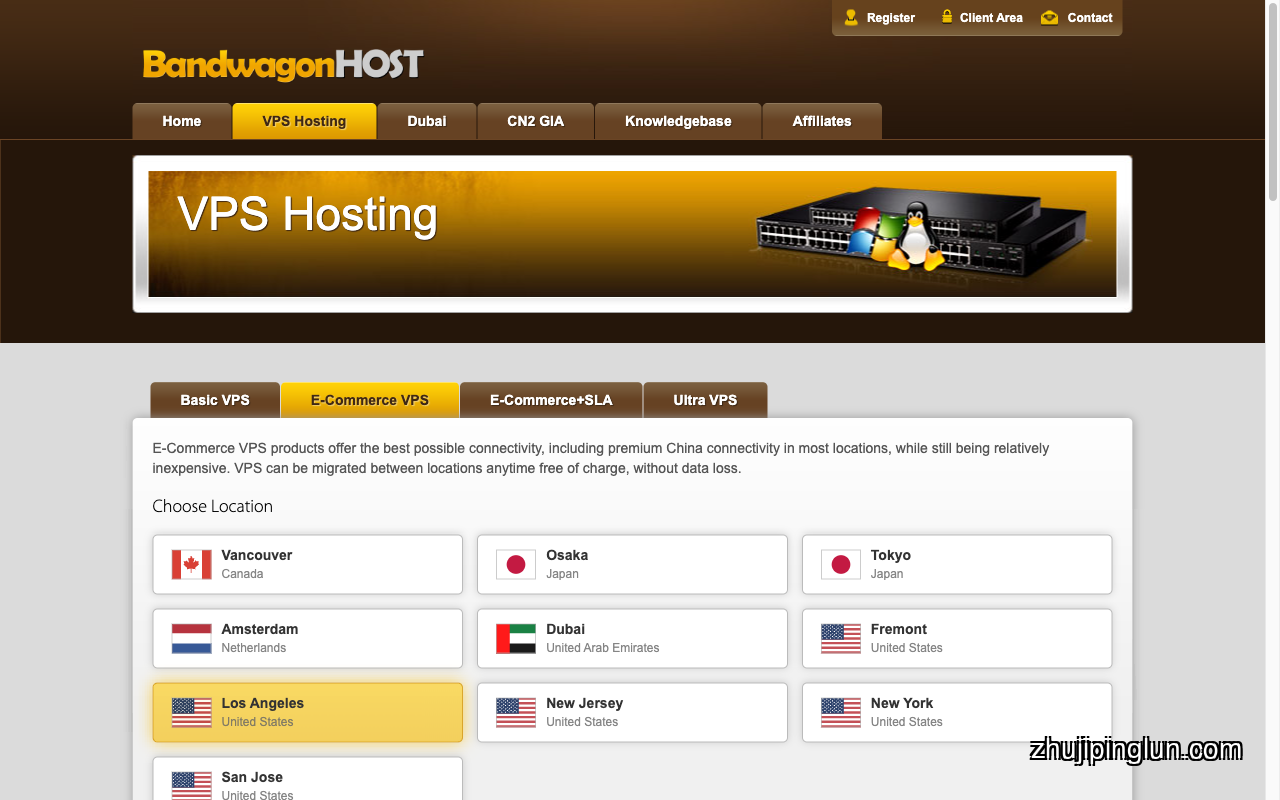Click the United Arab Emirates label

[603, 648]
